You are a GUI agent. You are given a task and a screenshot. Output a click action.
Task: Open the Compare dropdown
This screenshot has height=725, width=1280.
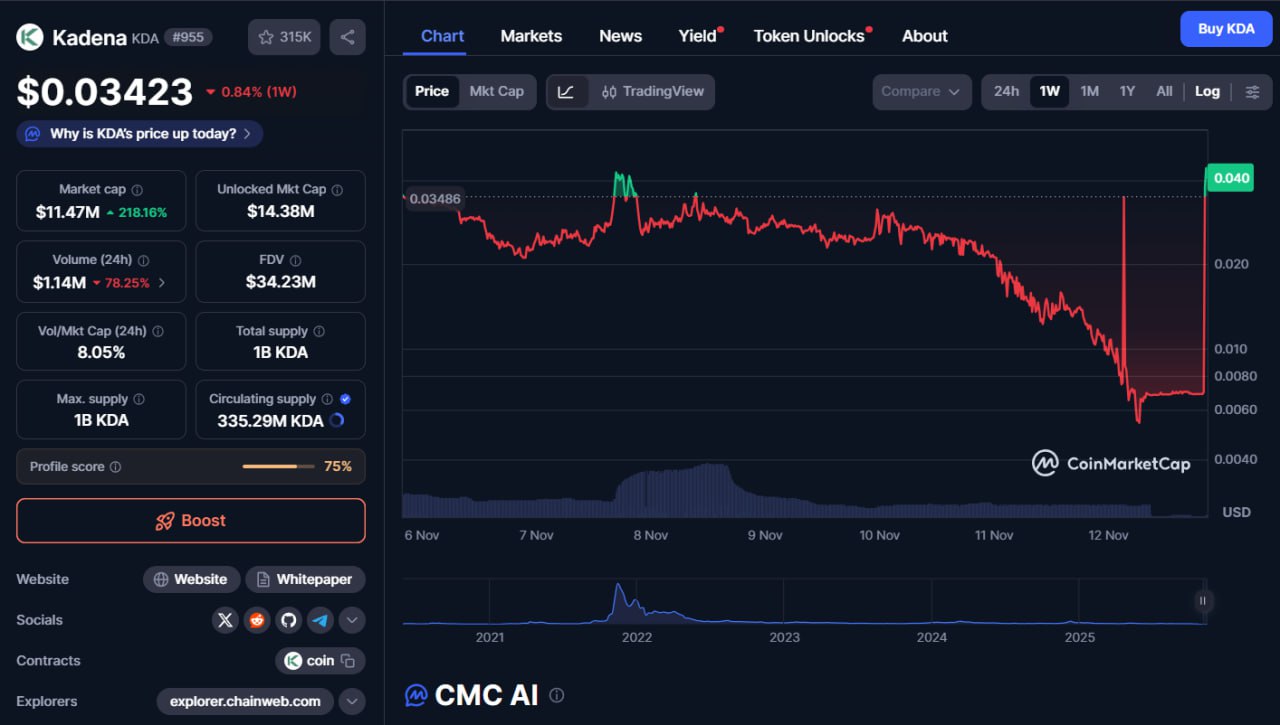(x=921, y=92)
